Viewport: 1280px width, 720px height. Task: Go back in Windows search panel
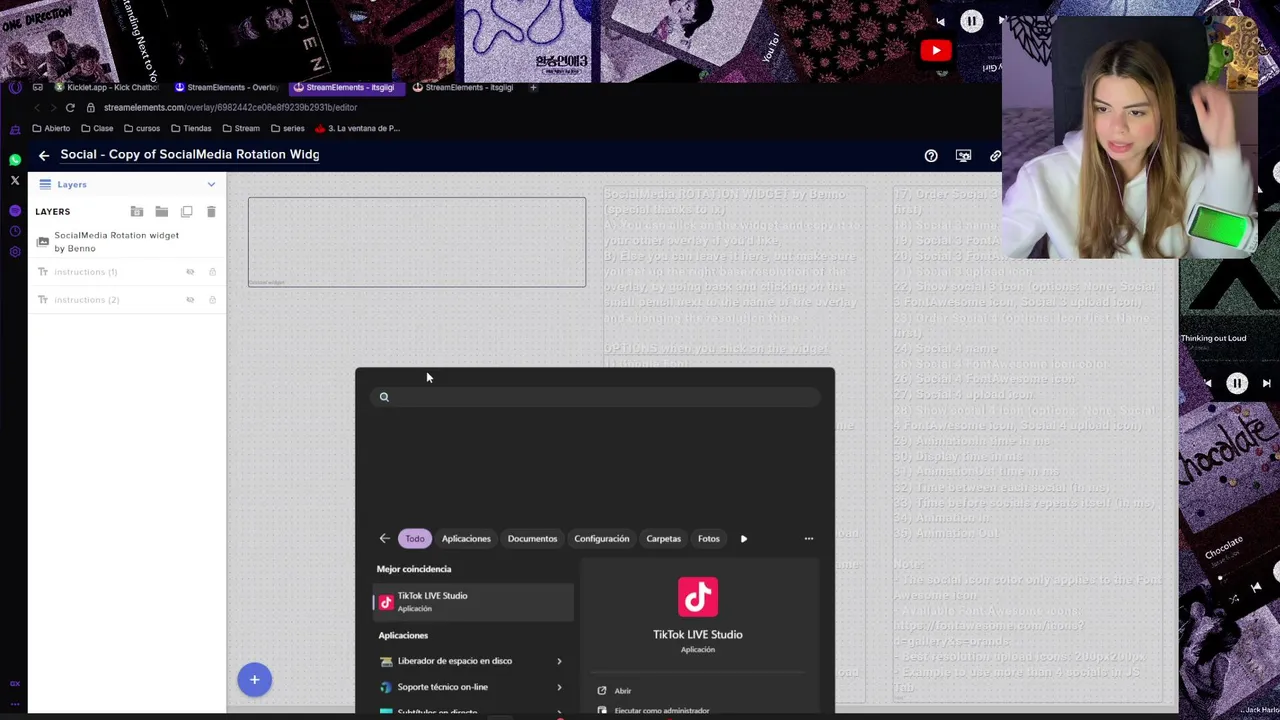[x=384, y=539]
